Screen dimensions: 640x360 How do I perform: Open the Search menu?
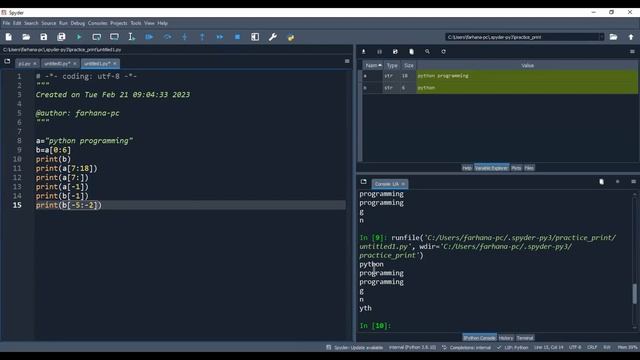pos(31,23)
